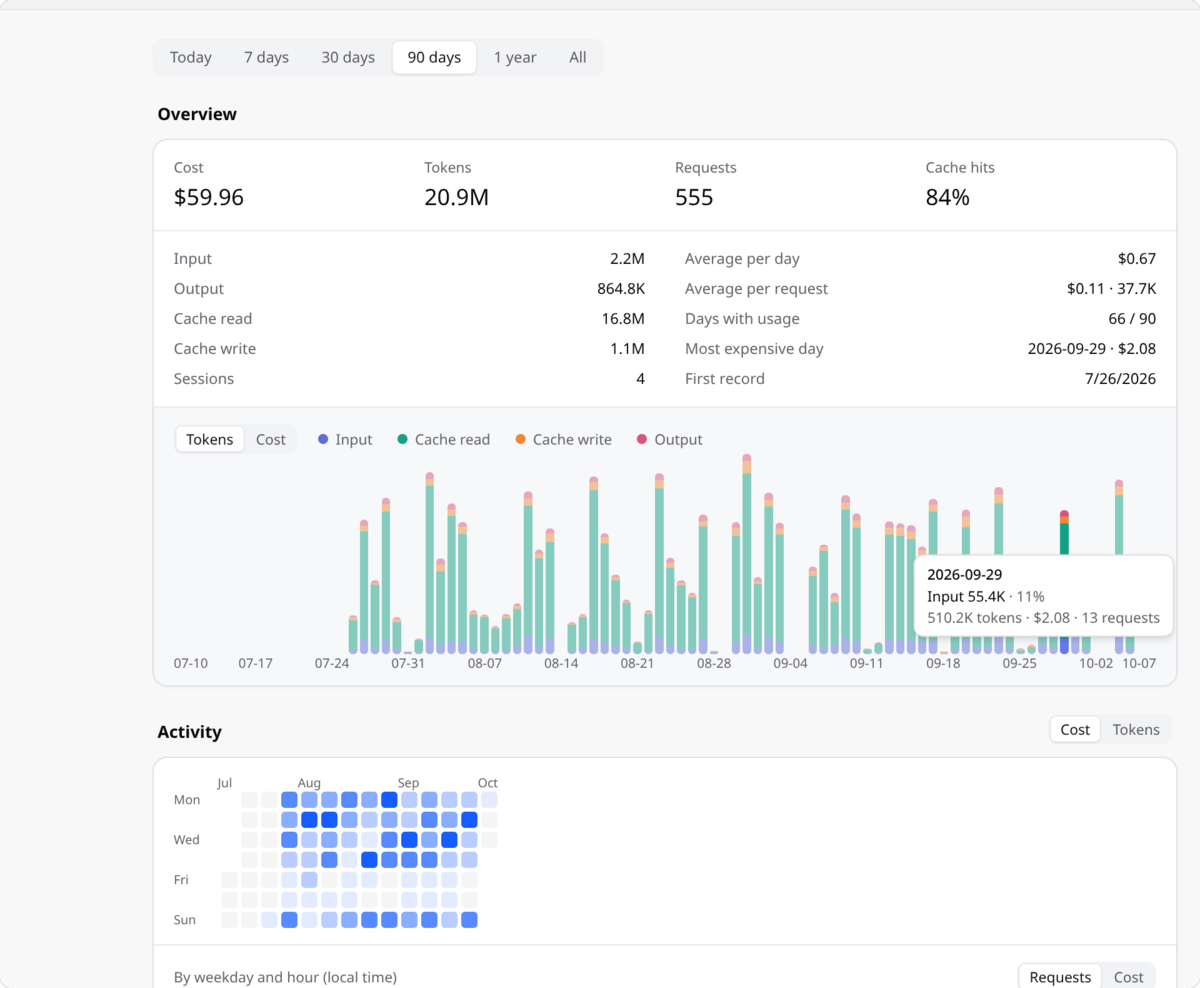Click the Average per request value
The height and width of the screenshot is (988, 1200).
coord(1111,289)
